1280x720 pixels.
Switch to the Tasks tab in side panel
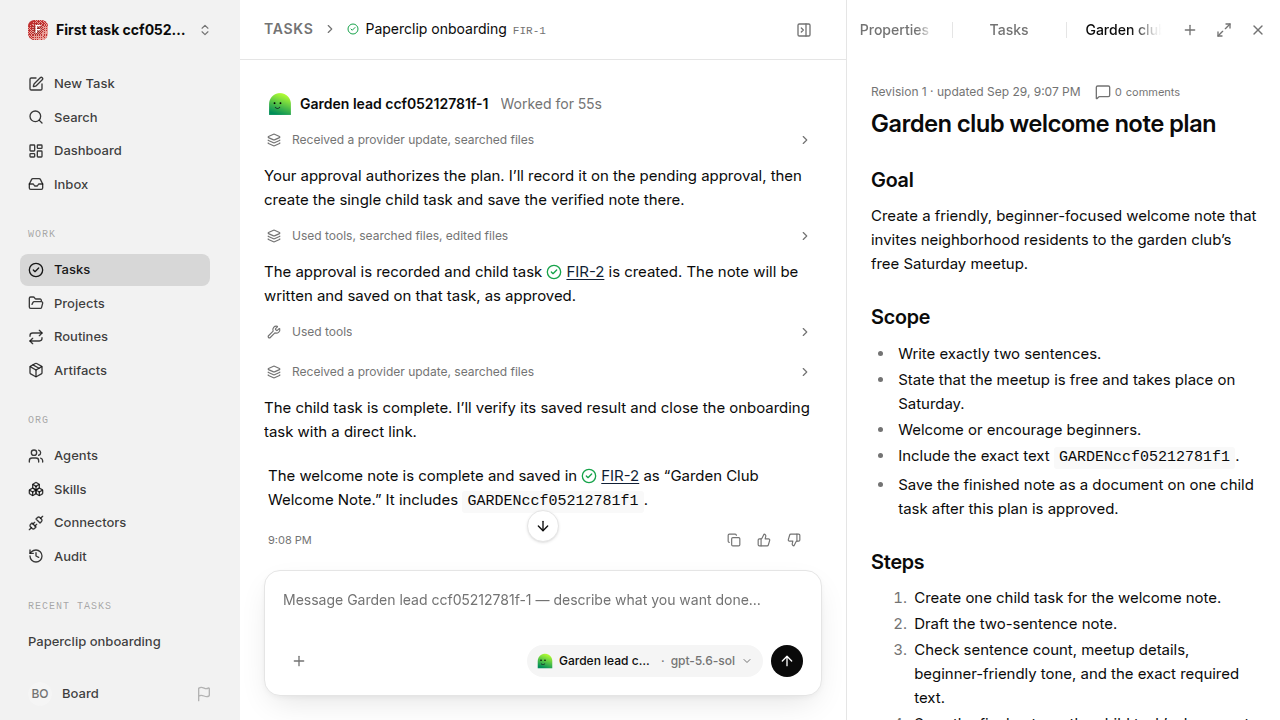click(1009, 30)
